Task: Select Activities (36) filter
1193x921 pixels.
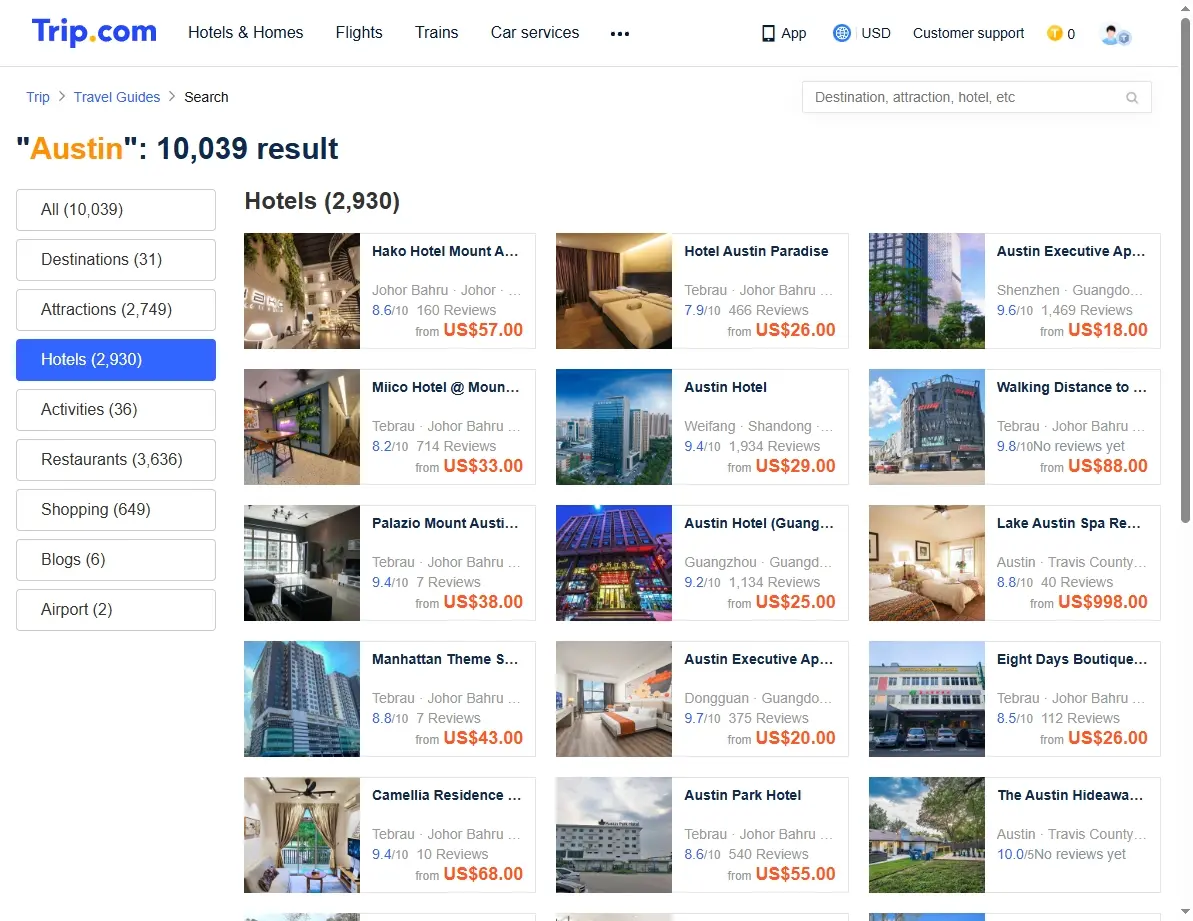Action: click(116, 410)
